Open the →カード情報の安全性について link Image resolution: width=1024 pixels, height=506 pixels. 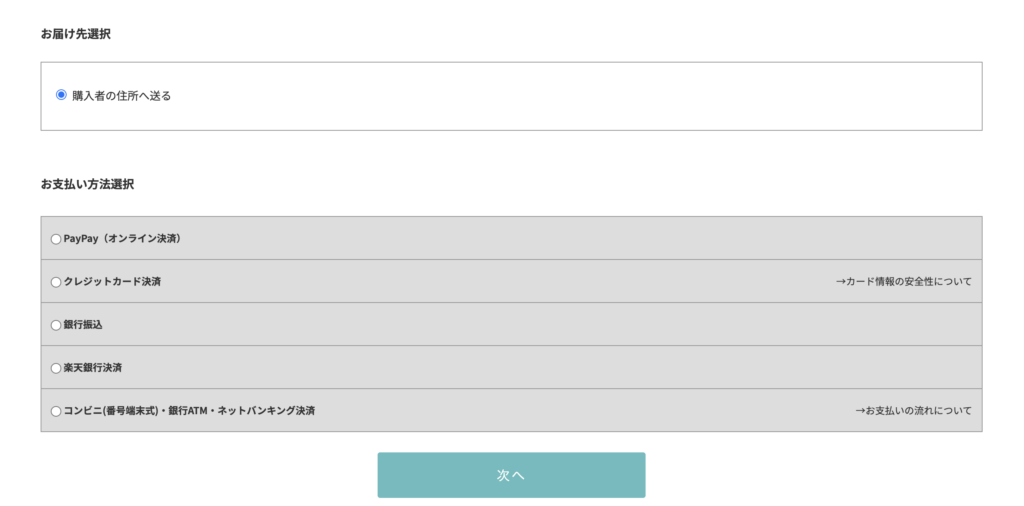click(x=903, y=282)
